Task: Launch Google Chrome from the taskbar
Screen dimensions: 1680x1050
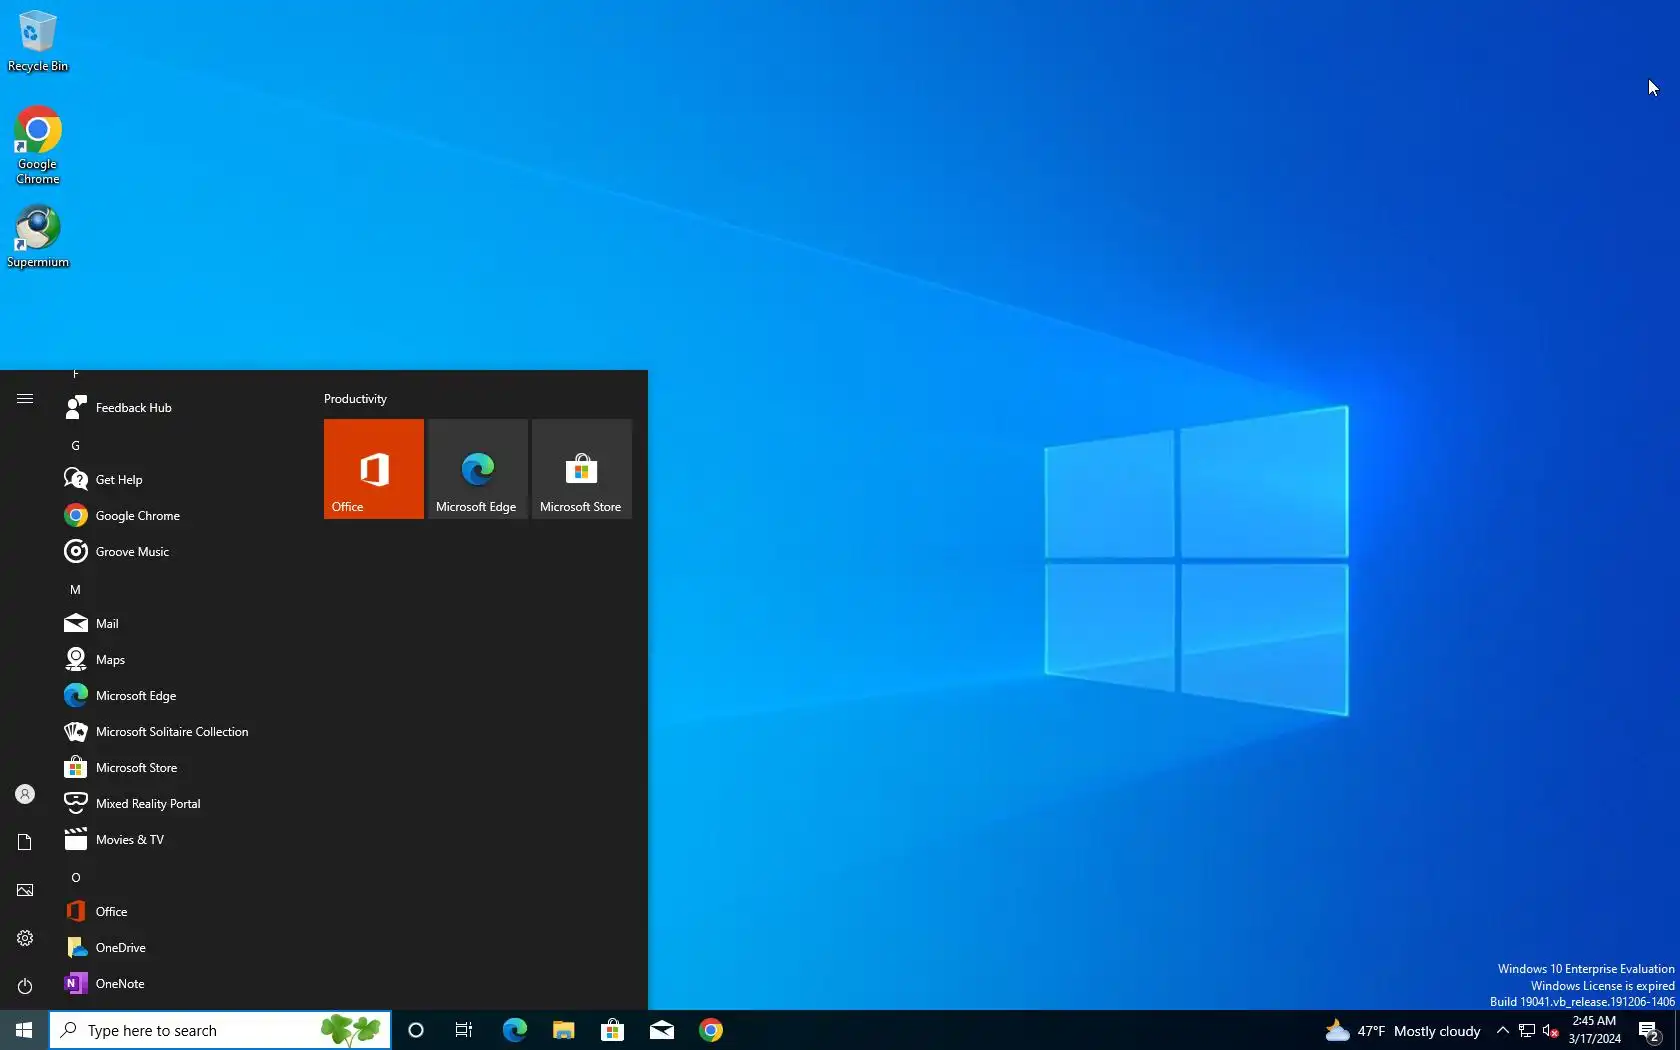Action: (x=710, y=1030)
